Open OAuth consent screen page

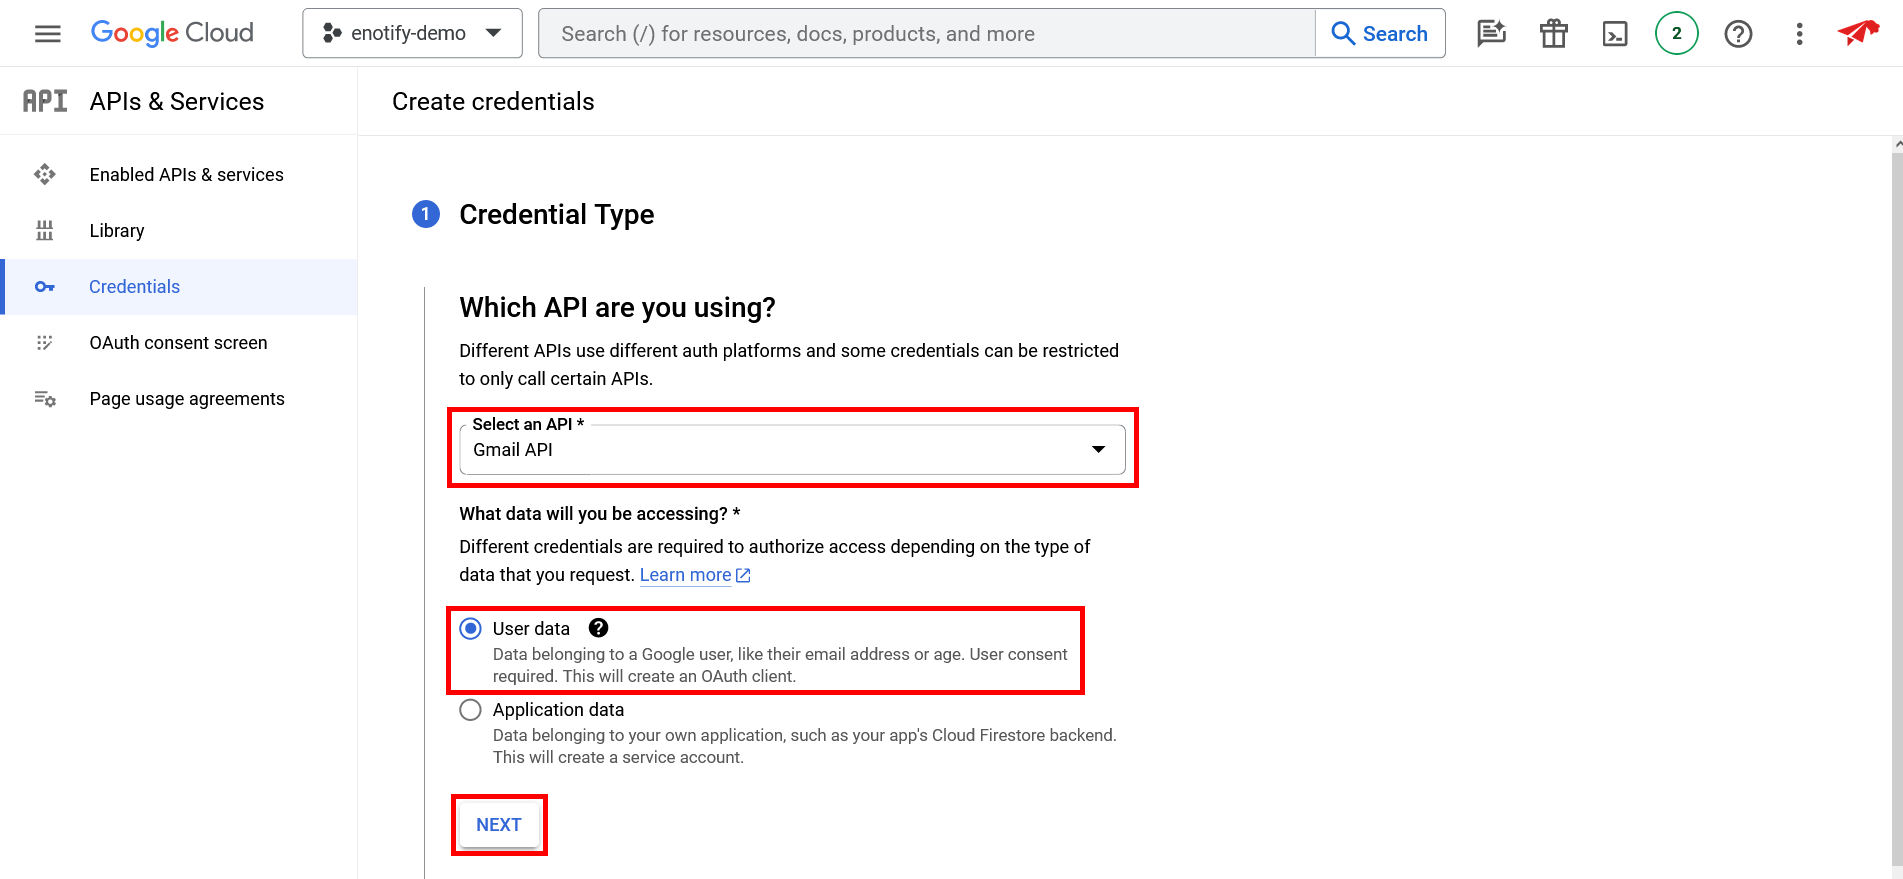click(x=178, y=343)
